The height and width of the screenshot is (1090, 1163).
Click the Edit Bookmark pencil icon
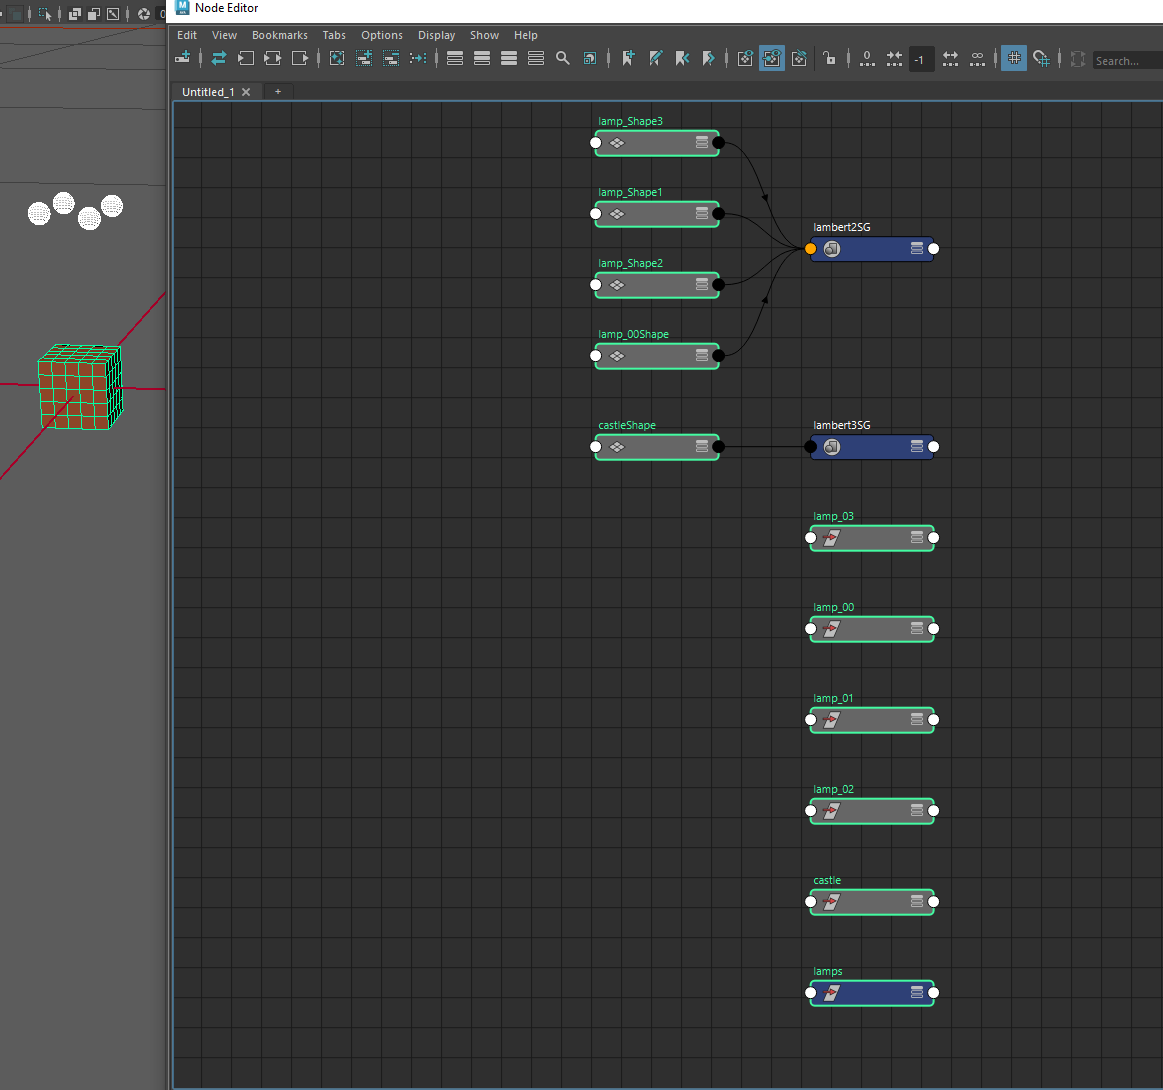point(655,59)
